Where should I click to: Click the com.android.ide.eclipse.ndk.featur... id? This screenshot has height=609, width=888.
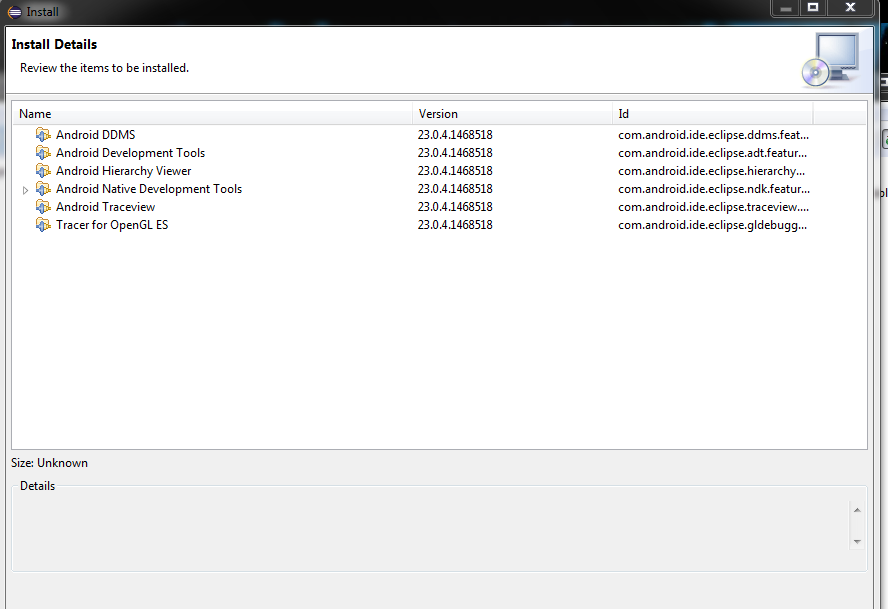click(x=714, y=189)
